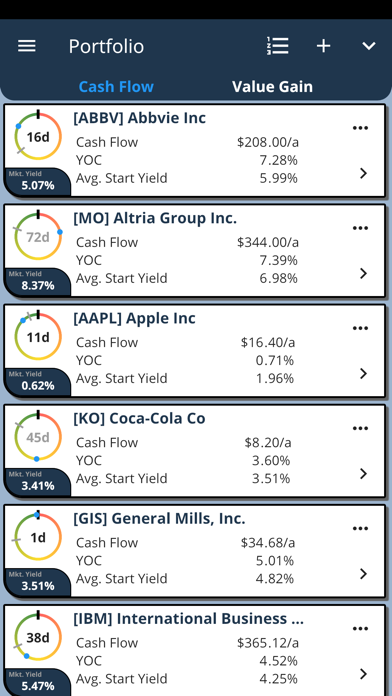This screenshot has width=392, height=696.
Task: Add a new stock with plus icon
Action: [324, 46]
